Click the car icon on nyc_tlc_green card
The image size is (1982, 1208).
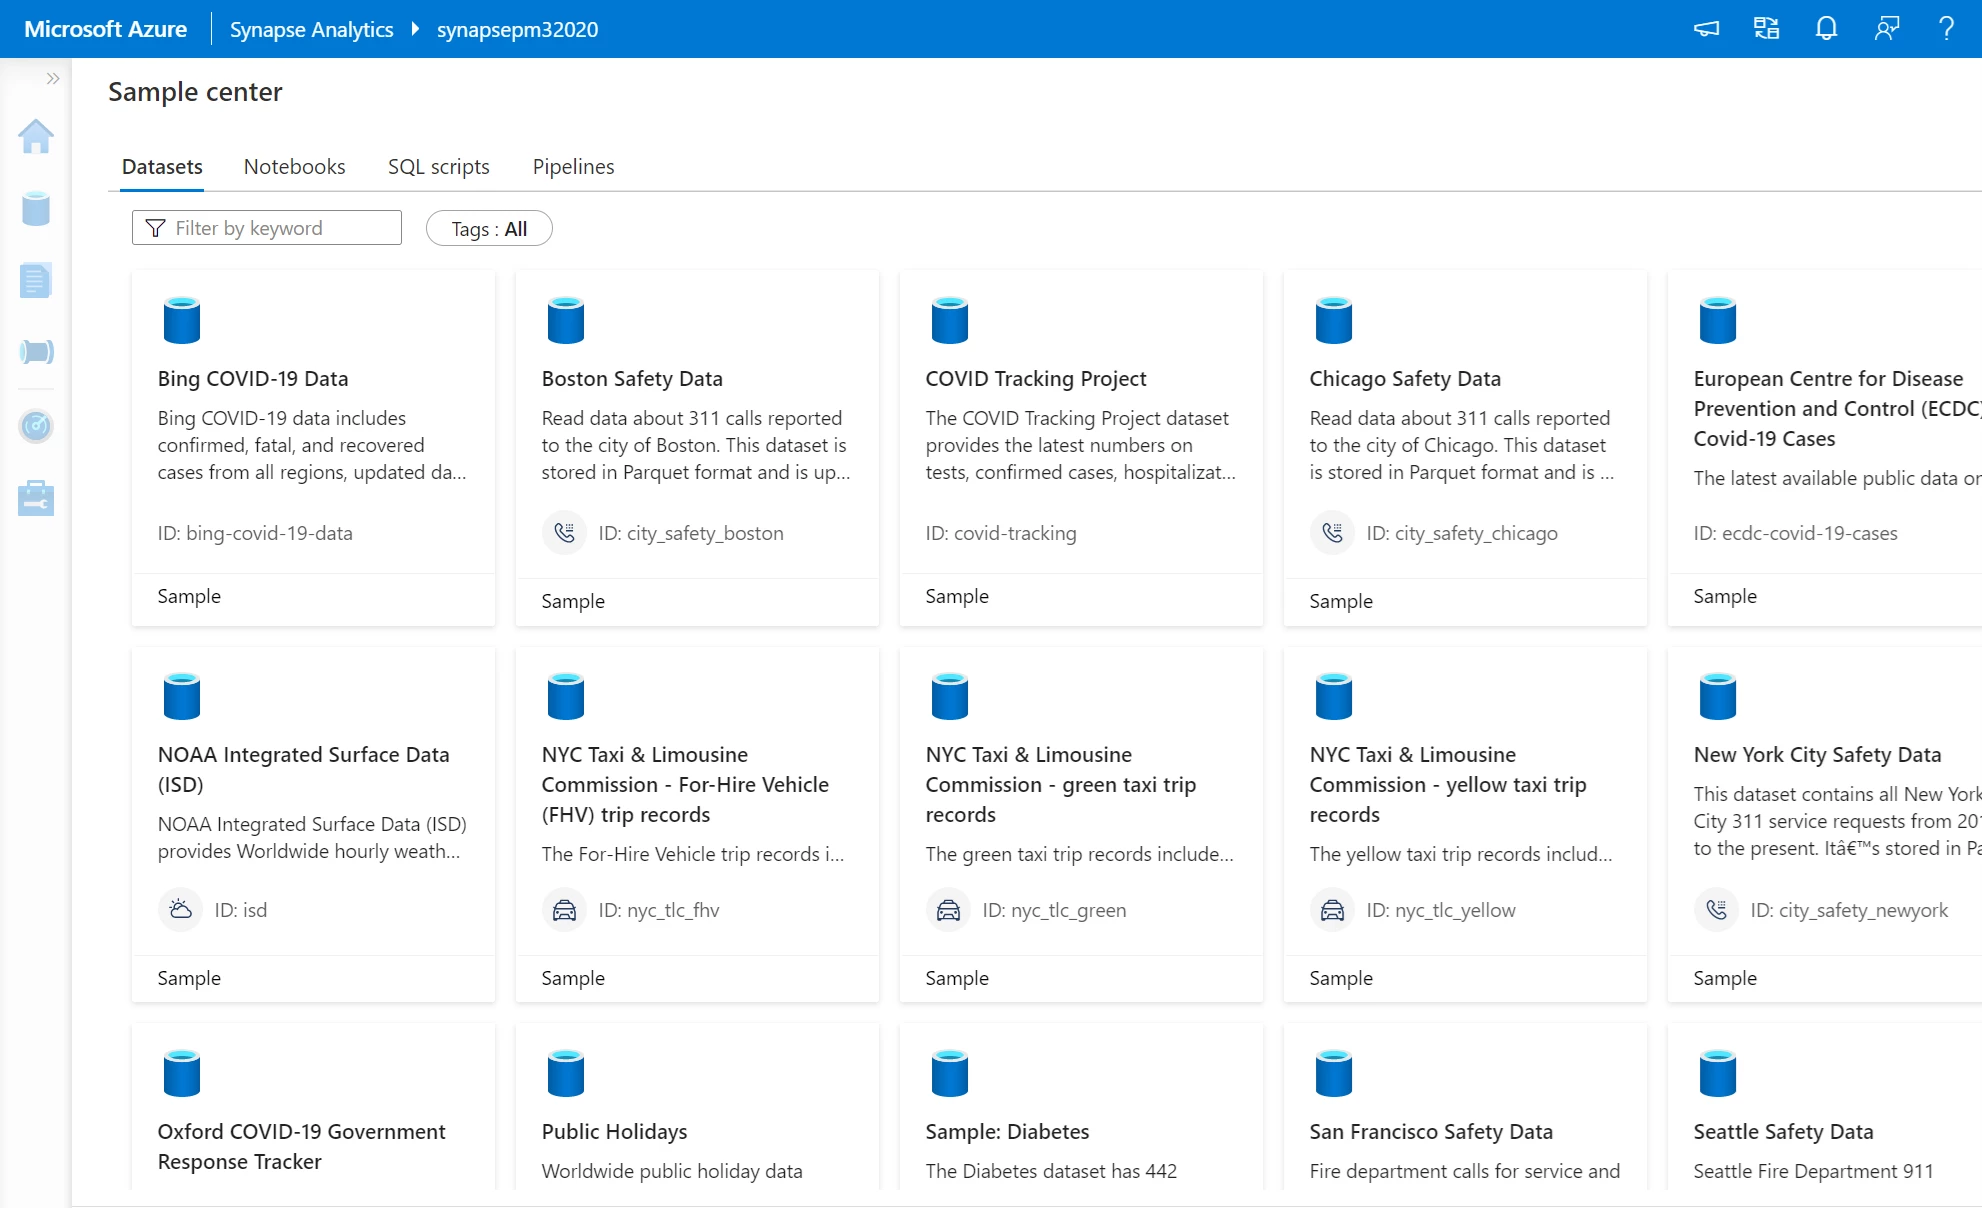[x=949, y=910]
